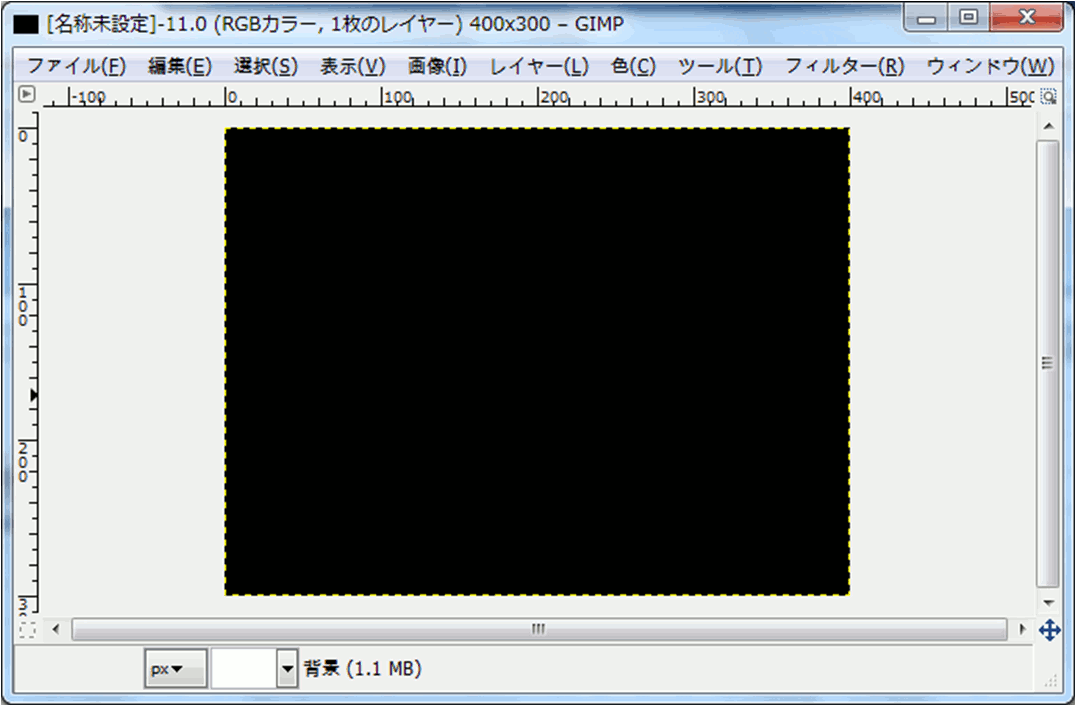
Task: Toggle the Quick Mask button at bottom-left
Action: pyautogui.click(x=27, y=630)
